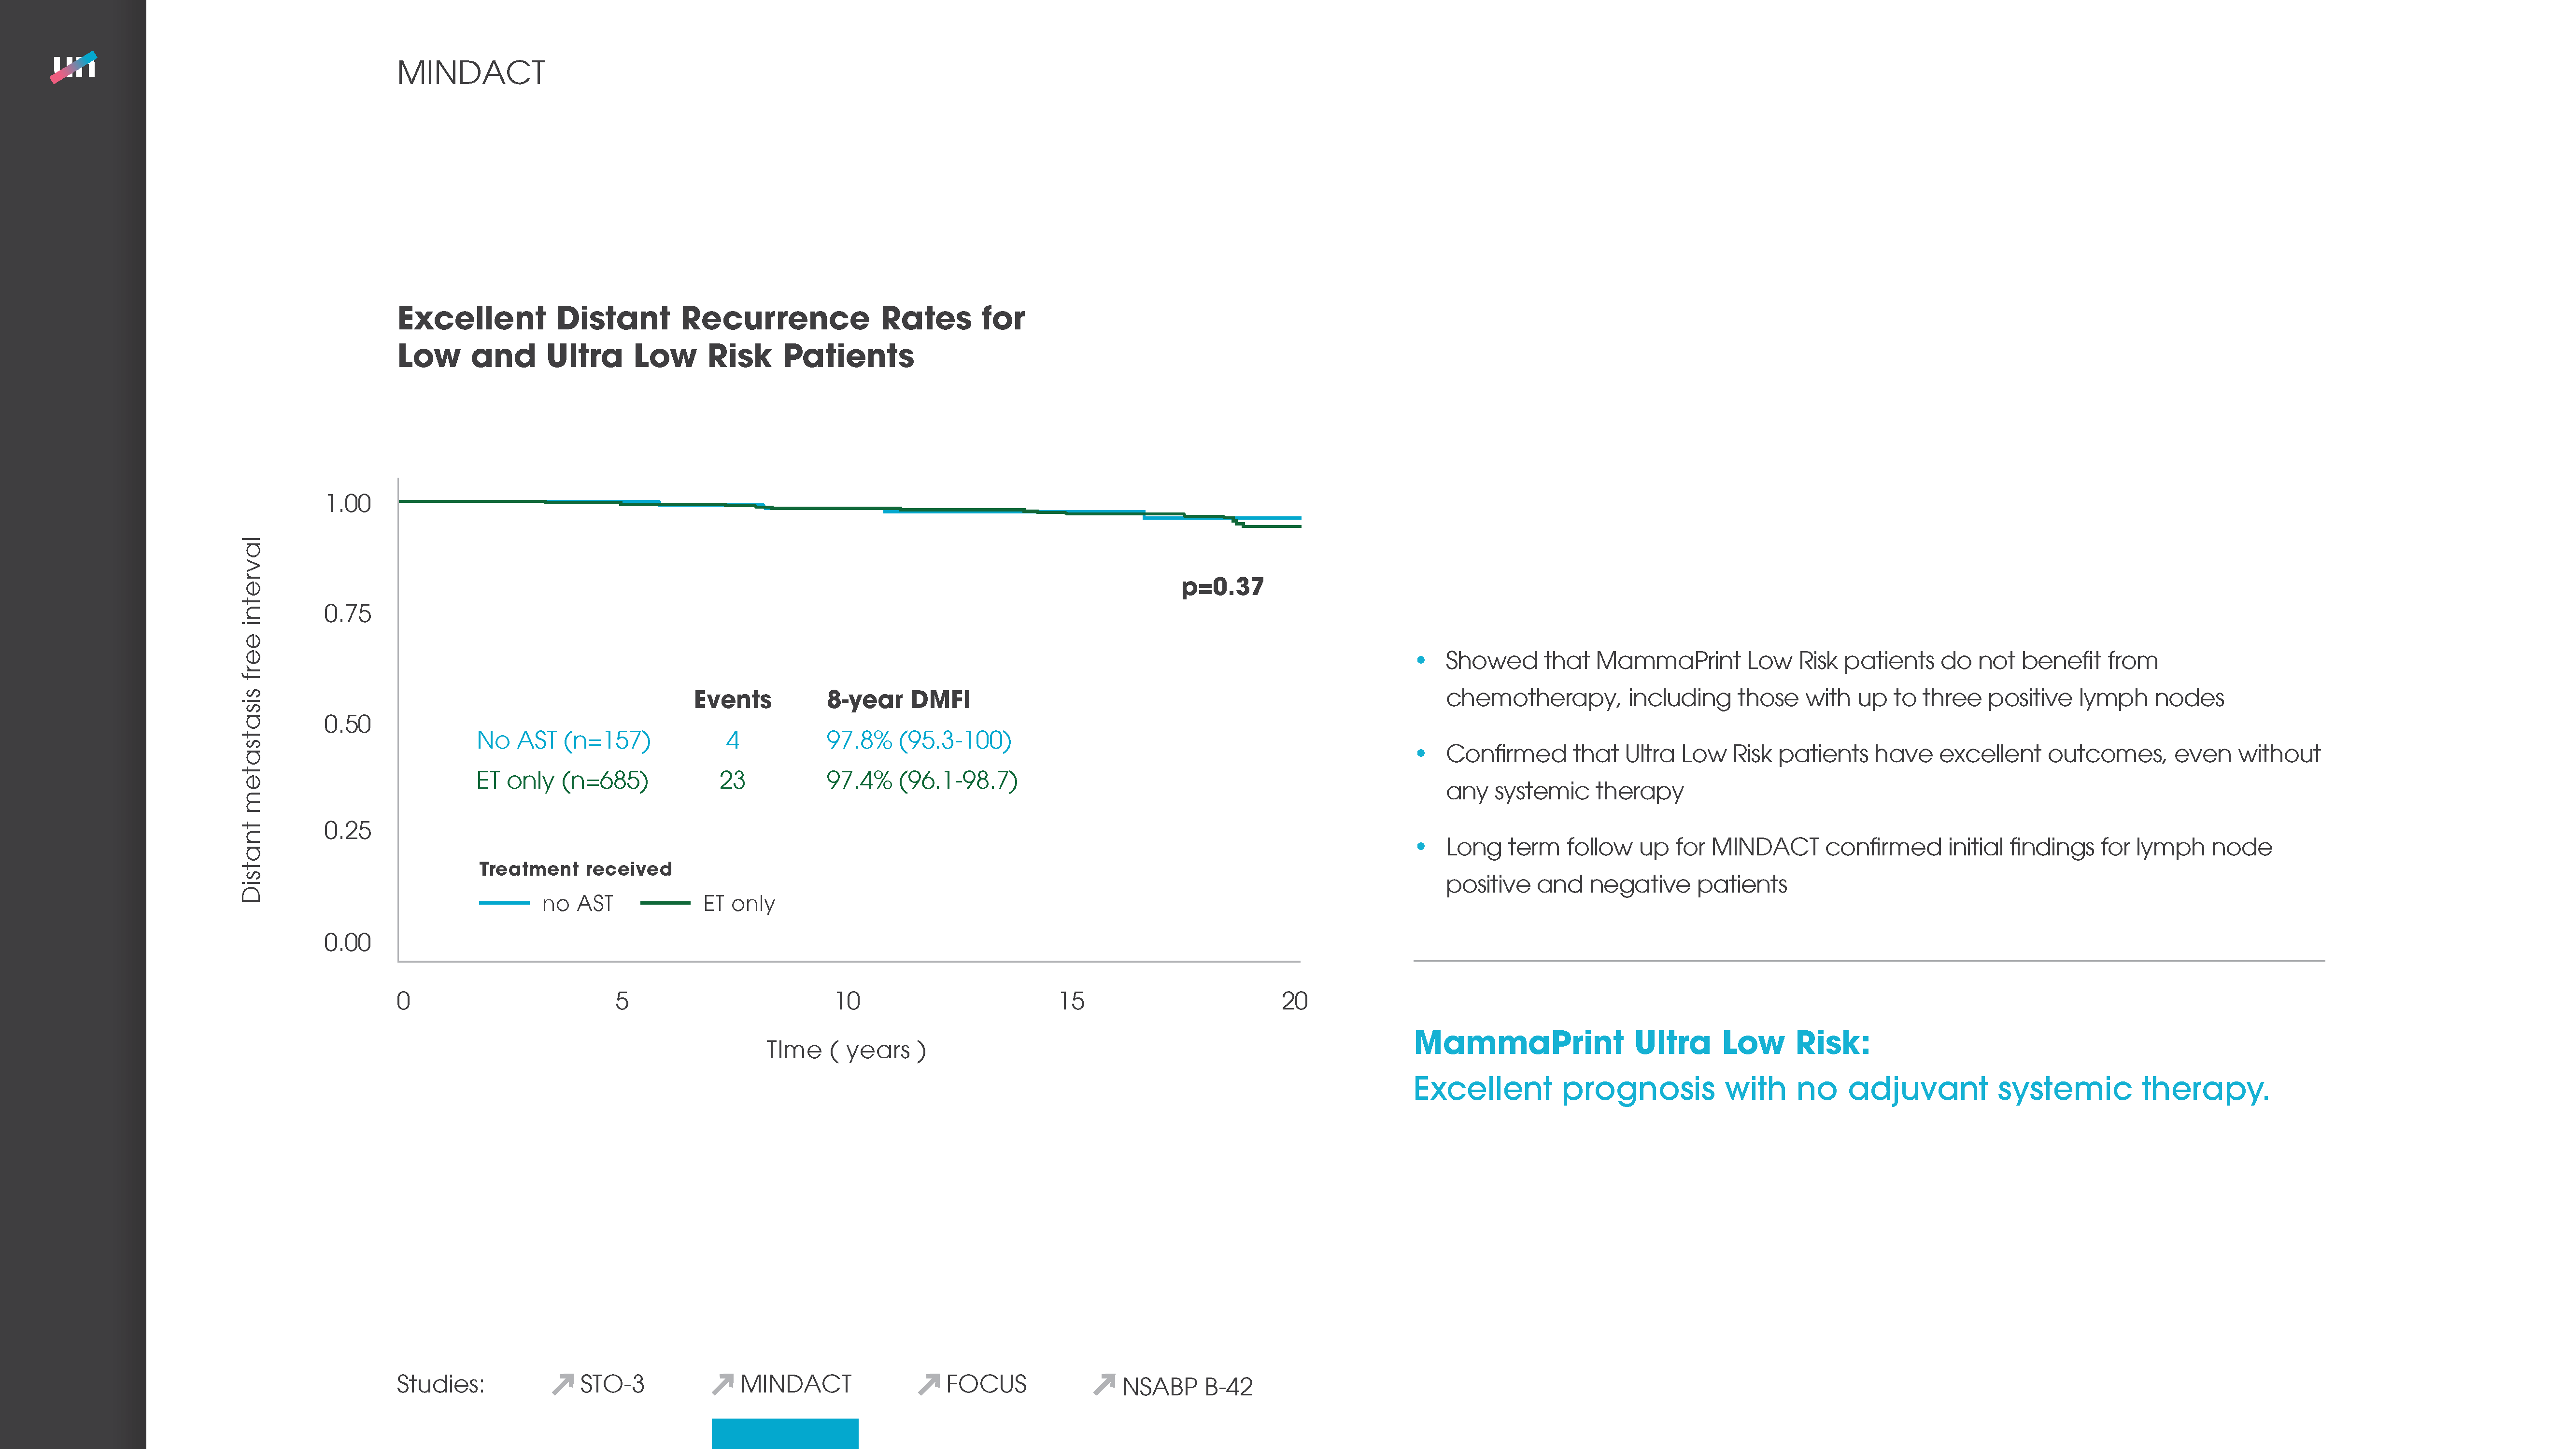
Task: Open the STO-3 study text link
Action: [x=612, y=1384]
